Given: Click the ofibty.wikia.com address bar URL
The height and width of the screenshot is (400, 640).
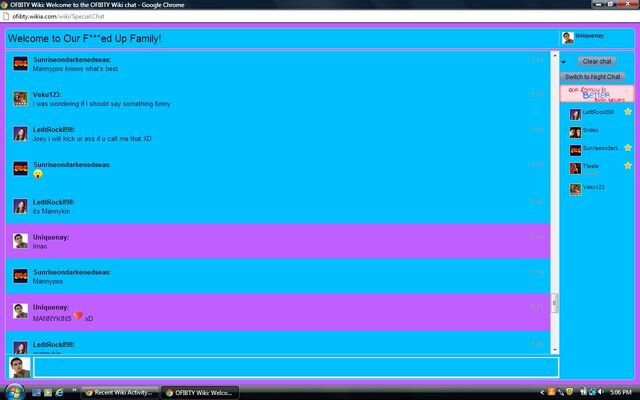Looking at the screenshot, I should click(x=58, y=16).
